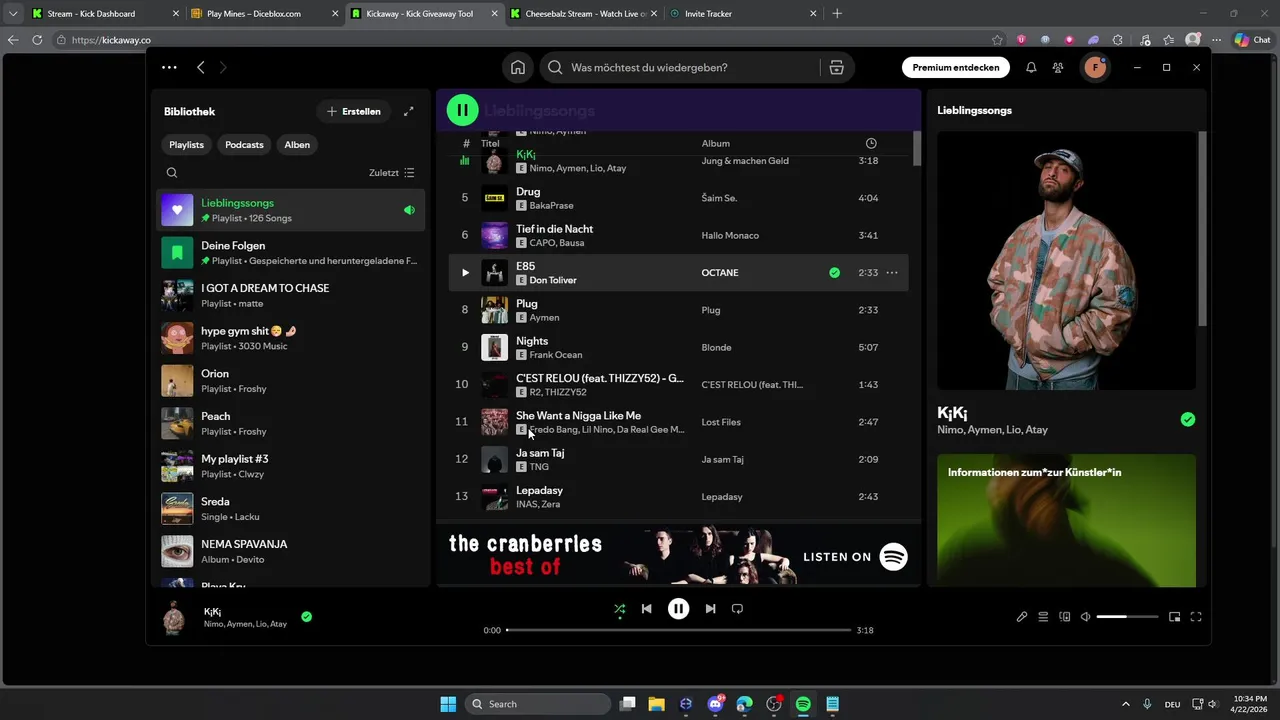Open Spotify from the Windows taskbar
The width and height of the screenshot is (1280, 720).
(x=803, y=704)
